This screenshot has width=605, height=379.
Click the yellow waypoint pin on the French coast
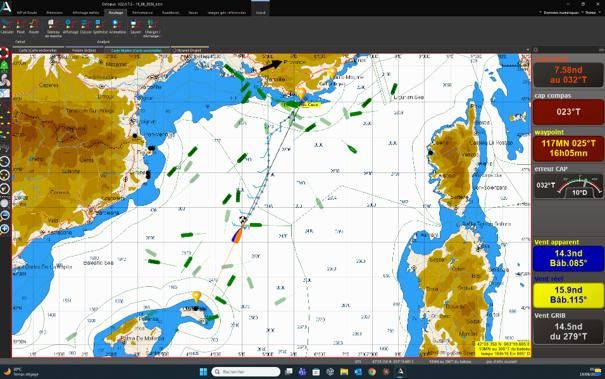click(301, 93)
